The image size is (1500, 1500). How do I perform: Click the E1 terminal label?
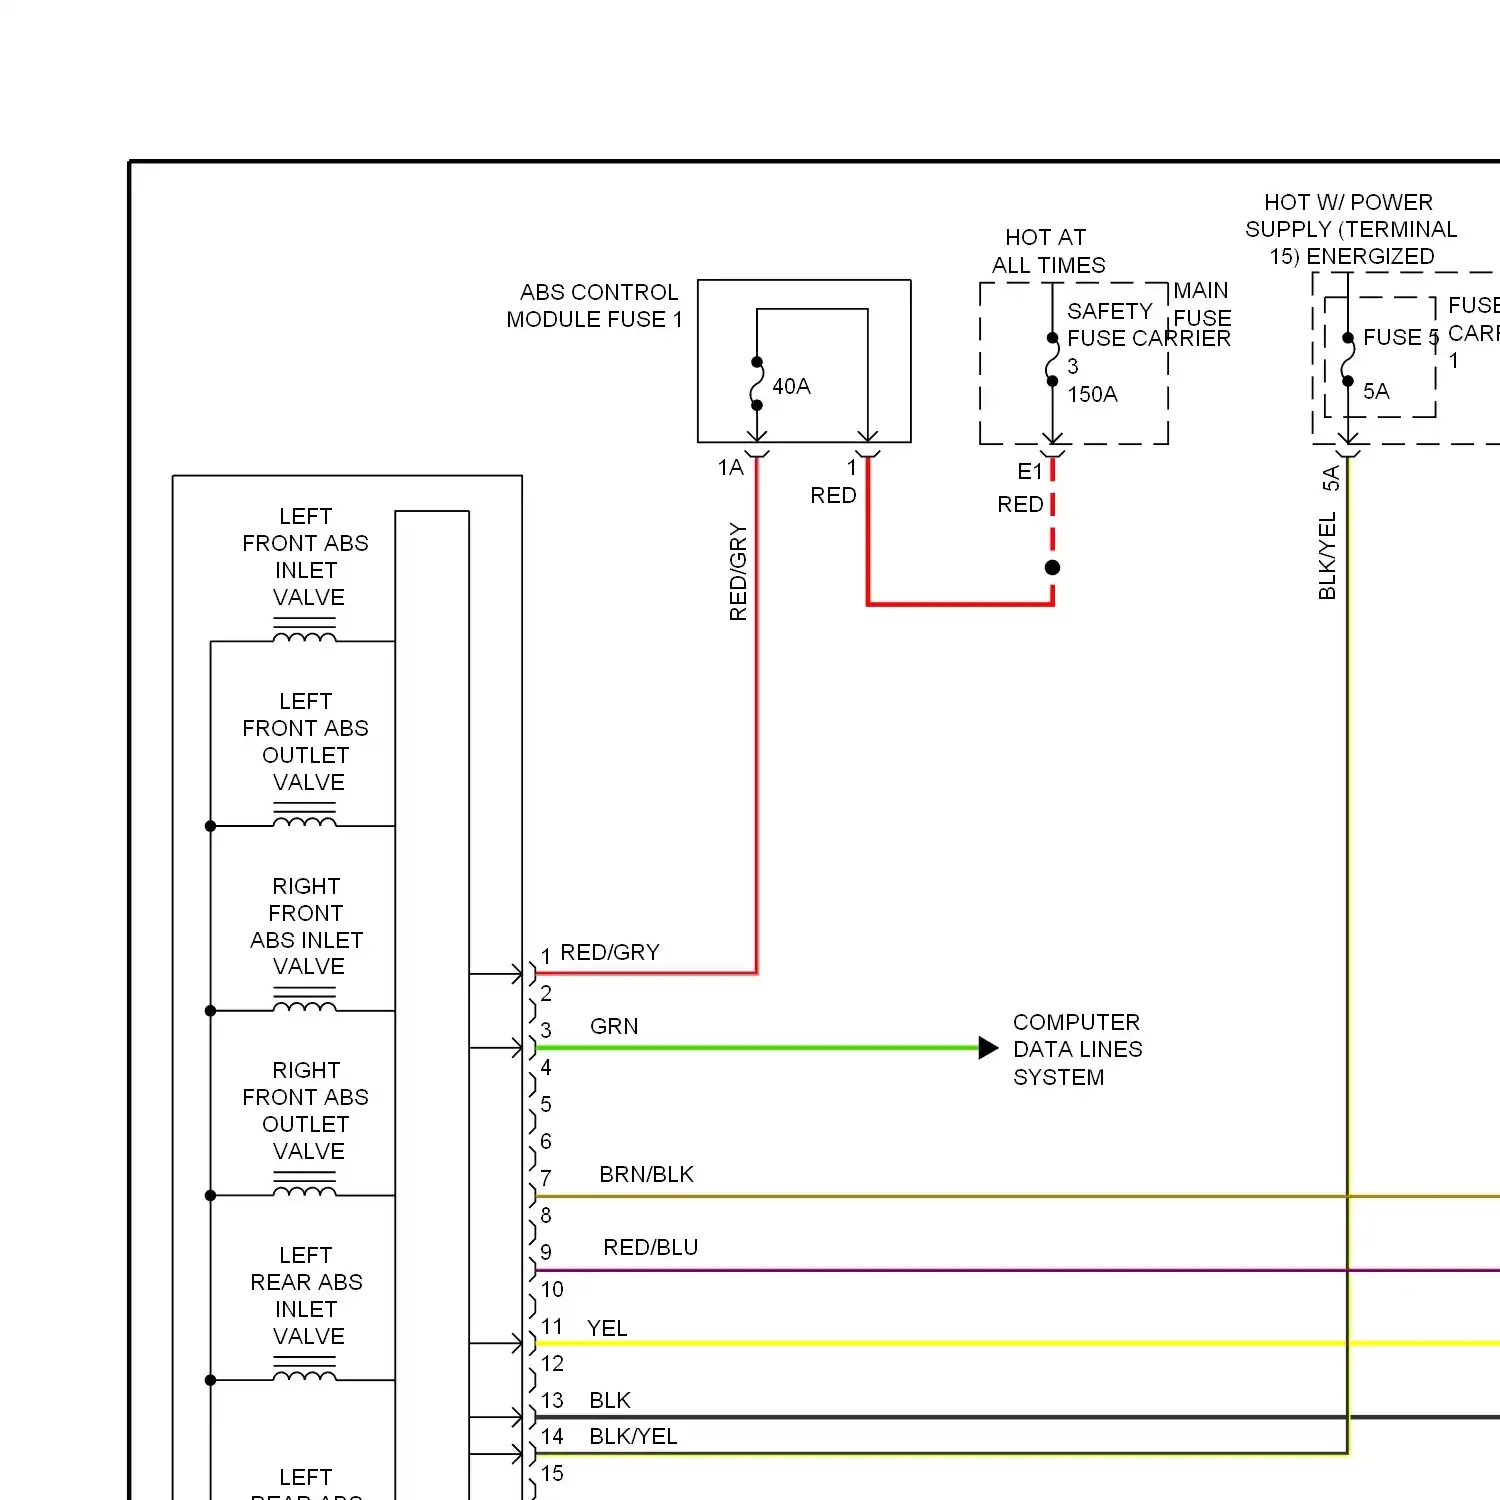[x=1030, y=471]
